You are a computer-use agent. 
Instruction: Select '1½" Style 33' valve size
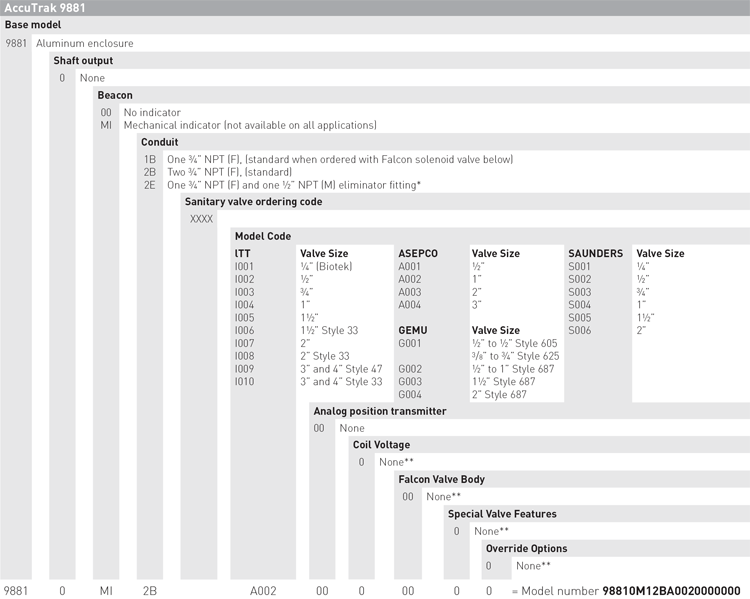[x=329, y=331]
